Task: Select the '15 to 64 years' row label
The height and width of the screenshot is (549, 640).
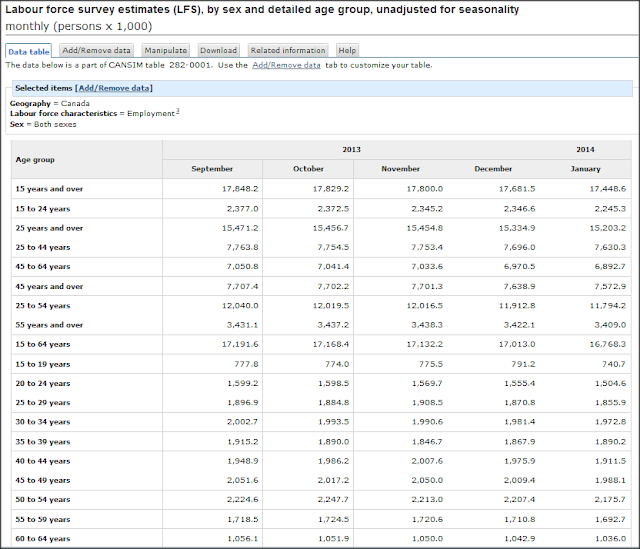Action: point(43,344)
